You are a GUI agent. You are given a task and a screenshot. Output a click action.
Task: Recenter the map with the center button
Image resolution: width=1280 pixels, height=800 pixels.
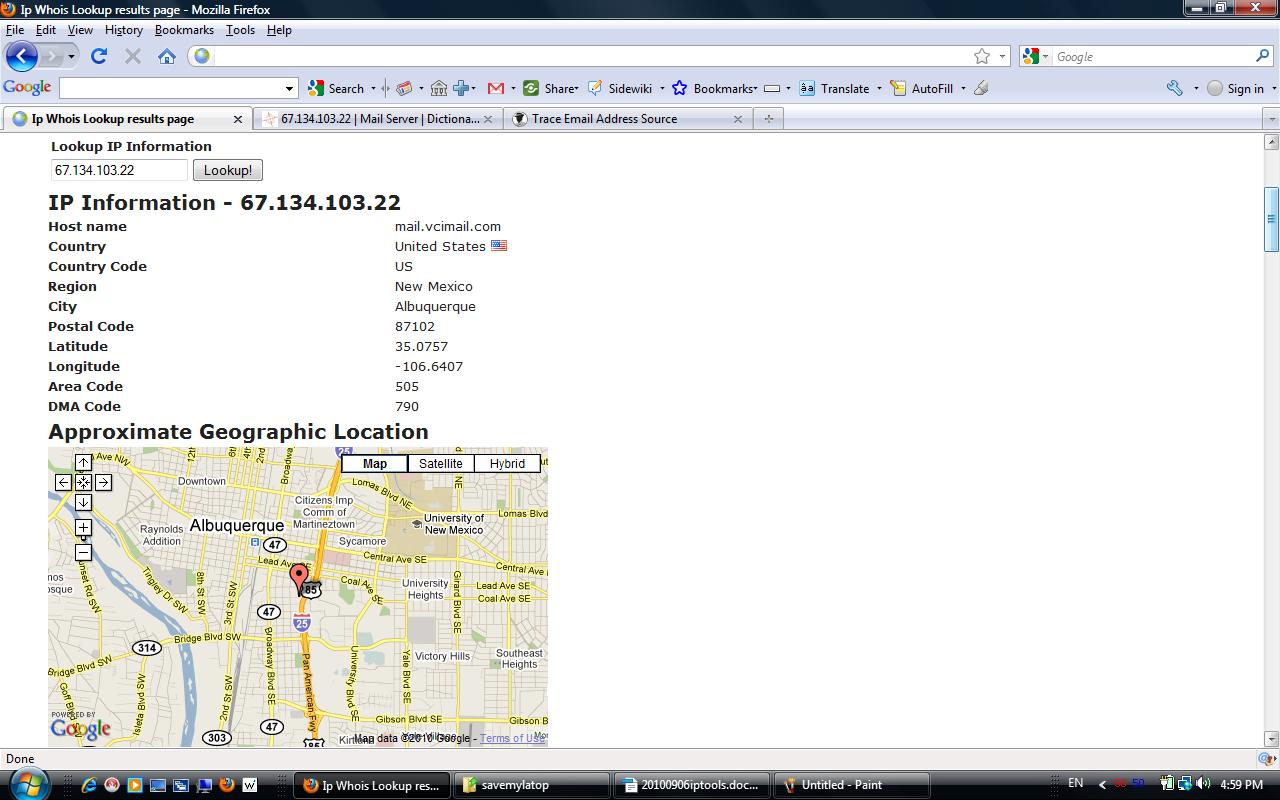[83, 482]
